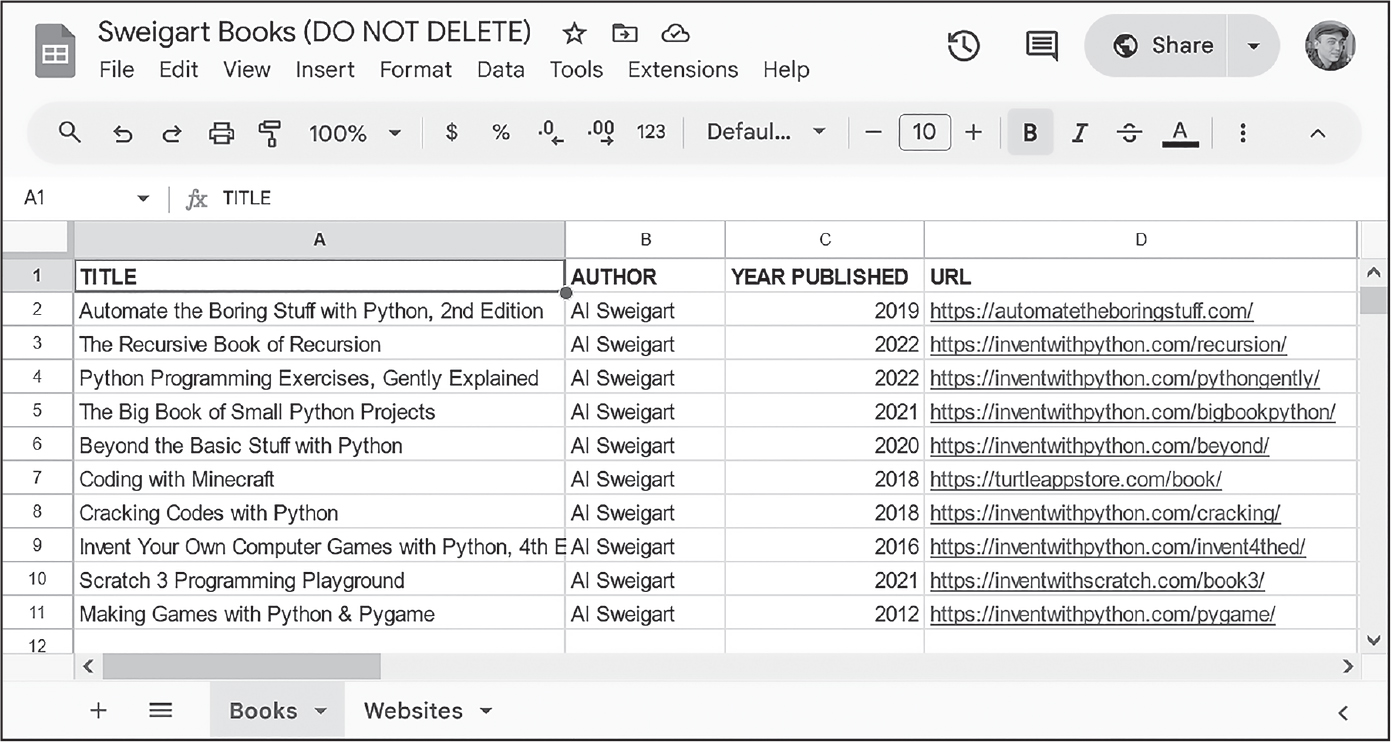Viewport: 1391px width, 742px height.
Task: Open the text color picker
Action: (x=1180, y=133)
